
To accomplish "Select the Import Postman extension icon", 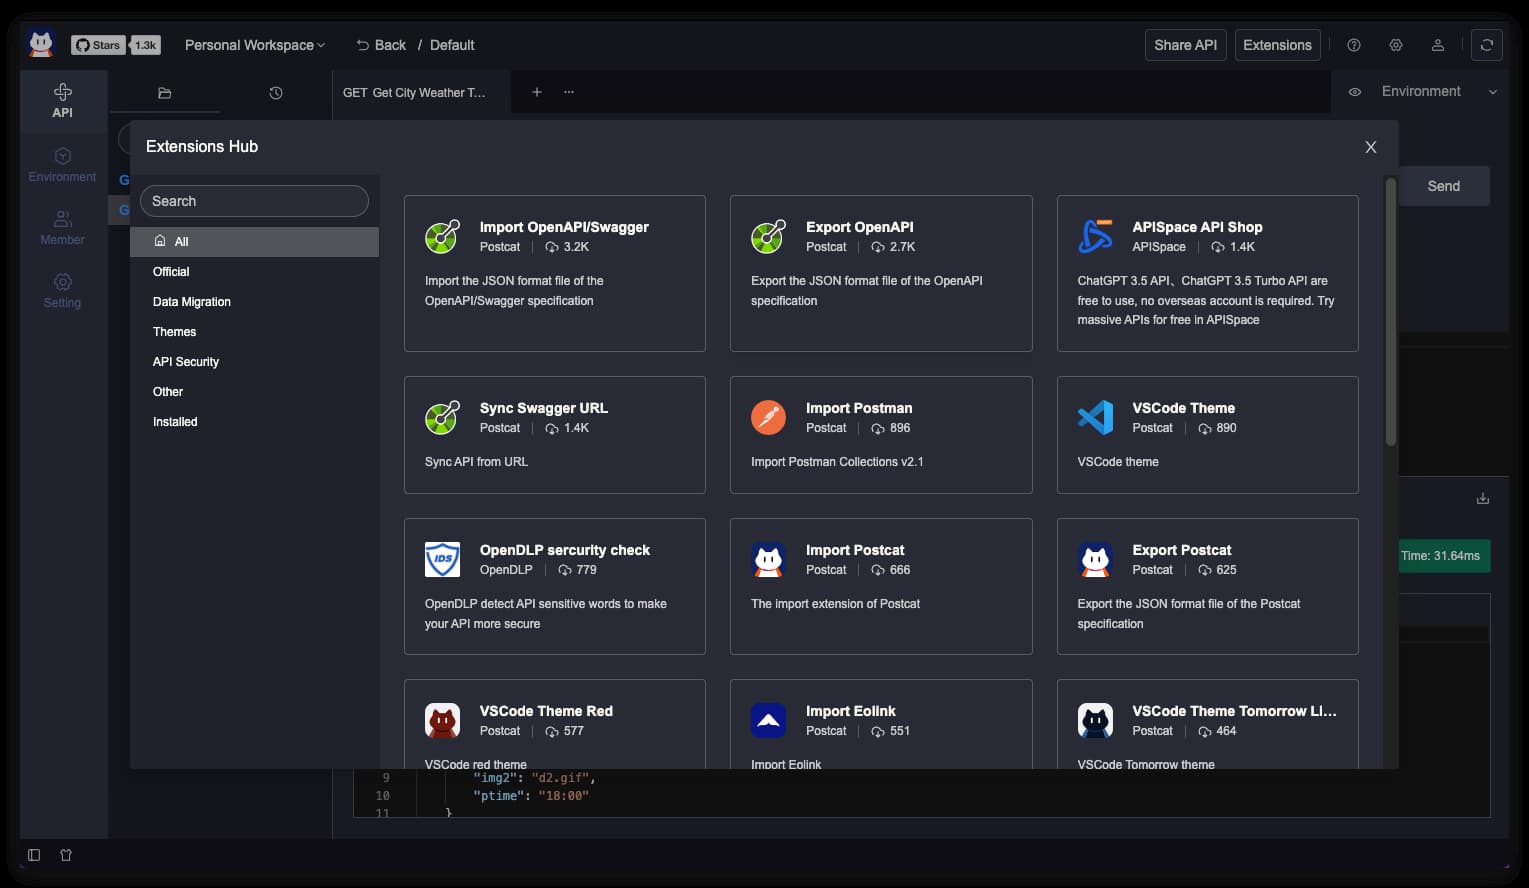I will click(768, 417).
